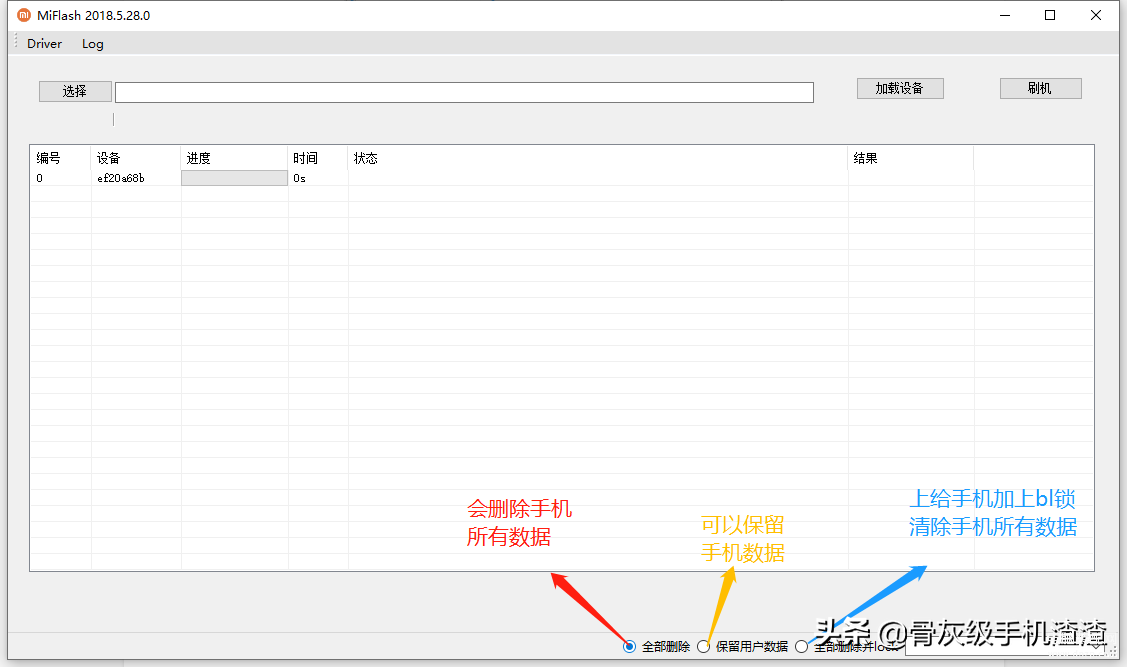Open the script dropdown in the status bar
The height and width of the screenshot is (667, 1127).
(x=1096, y=645)
